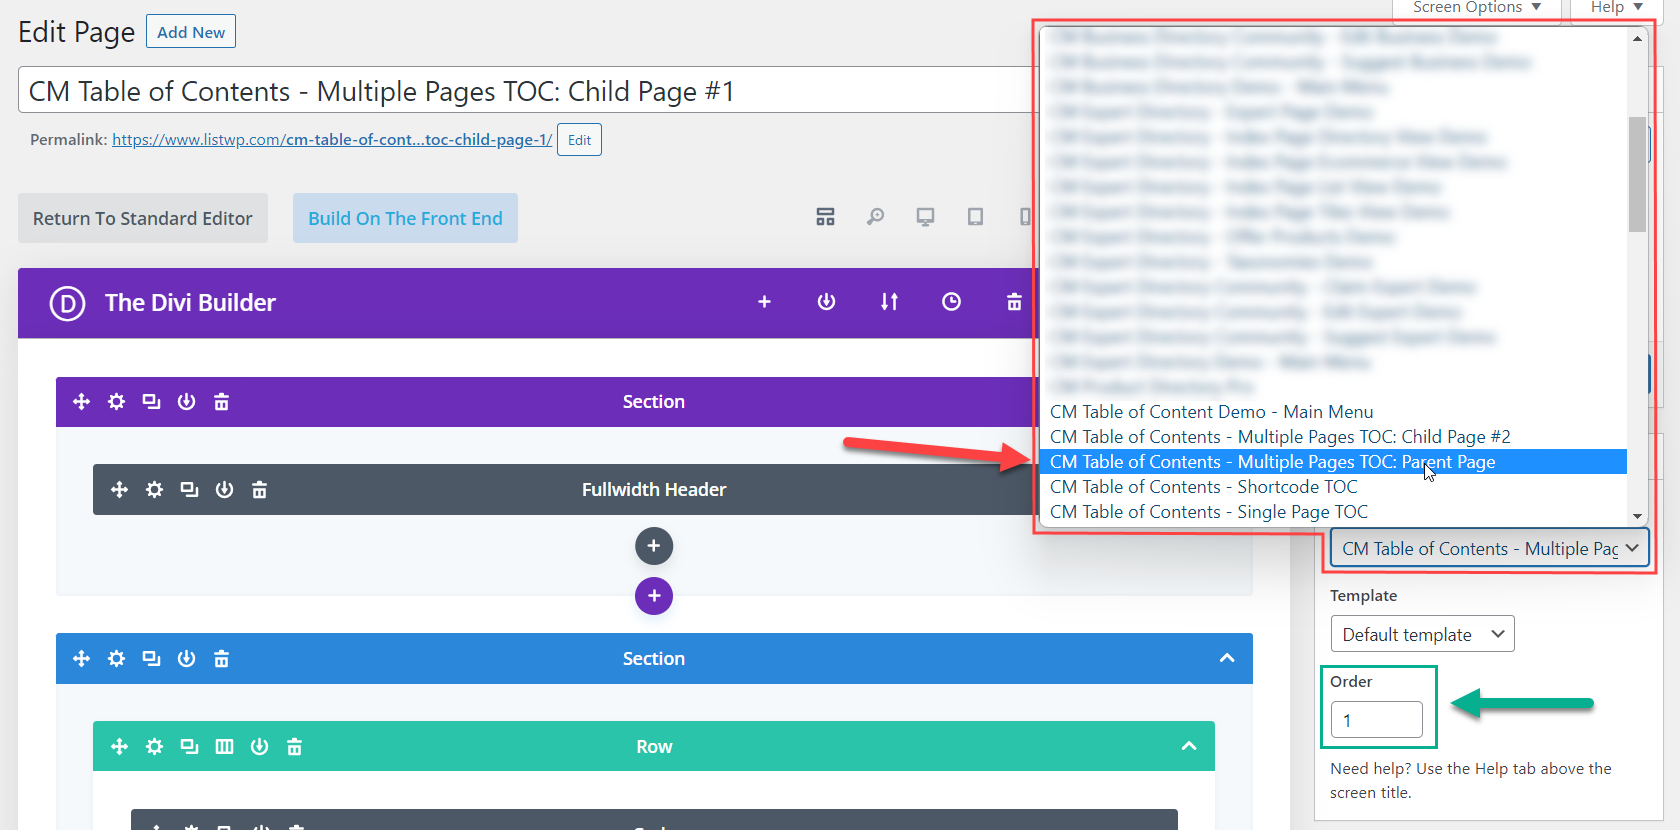Click Return To Standard Editor
The height and width of the screenshot is (830, 1680).
click(143, 218)
